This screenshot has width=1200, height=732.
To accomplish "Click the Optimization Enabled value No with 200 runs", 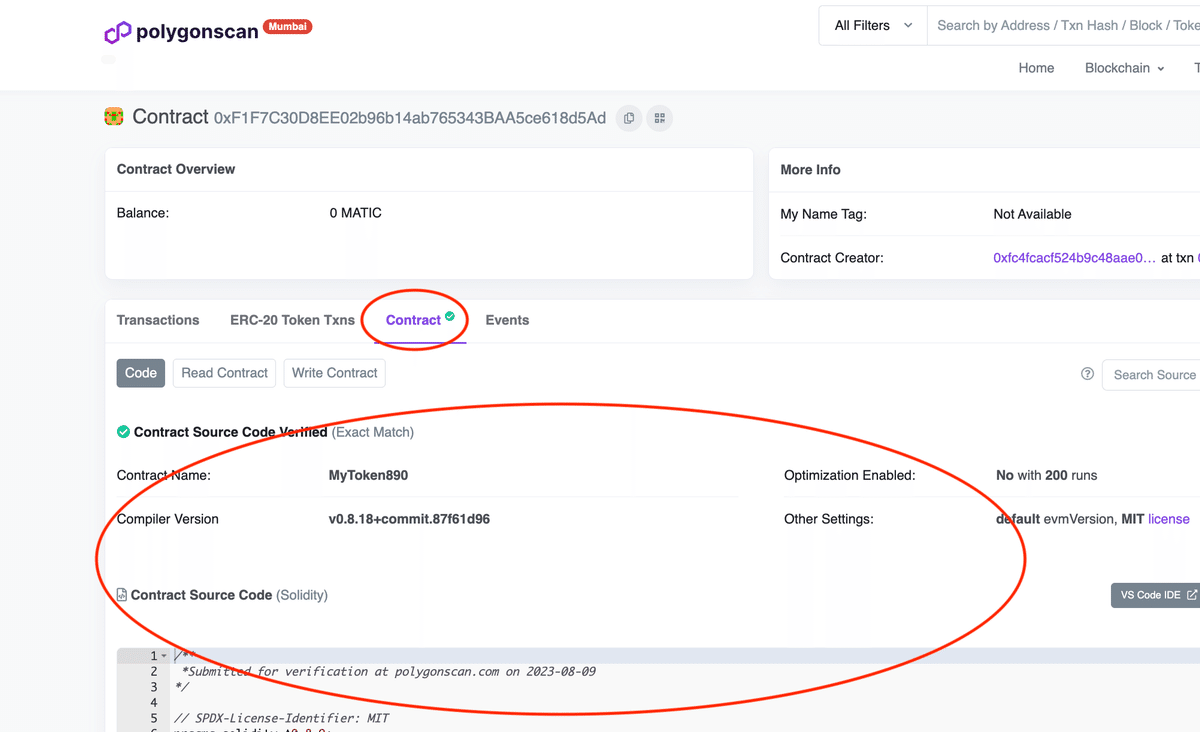I will (x=1046, y=475).
